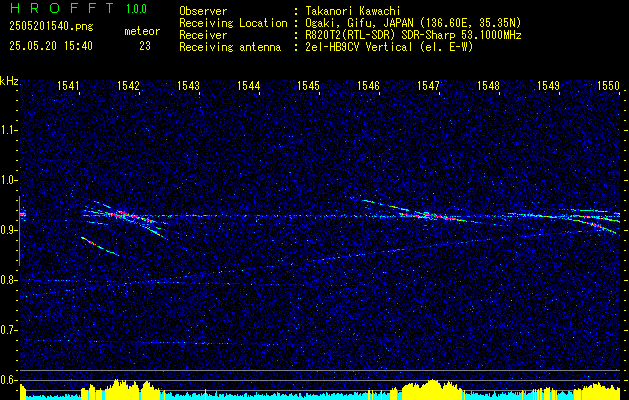Select the version number 1.0.0

coord(136,9)
